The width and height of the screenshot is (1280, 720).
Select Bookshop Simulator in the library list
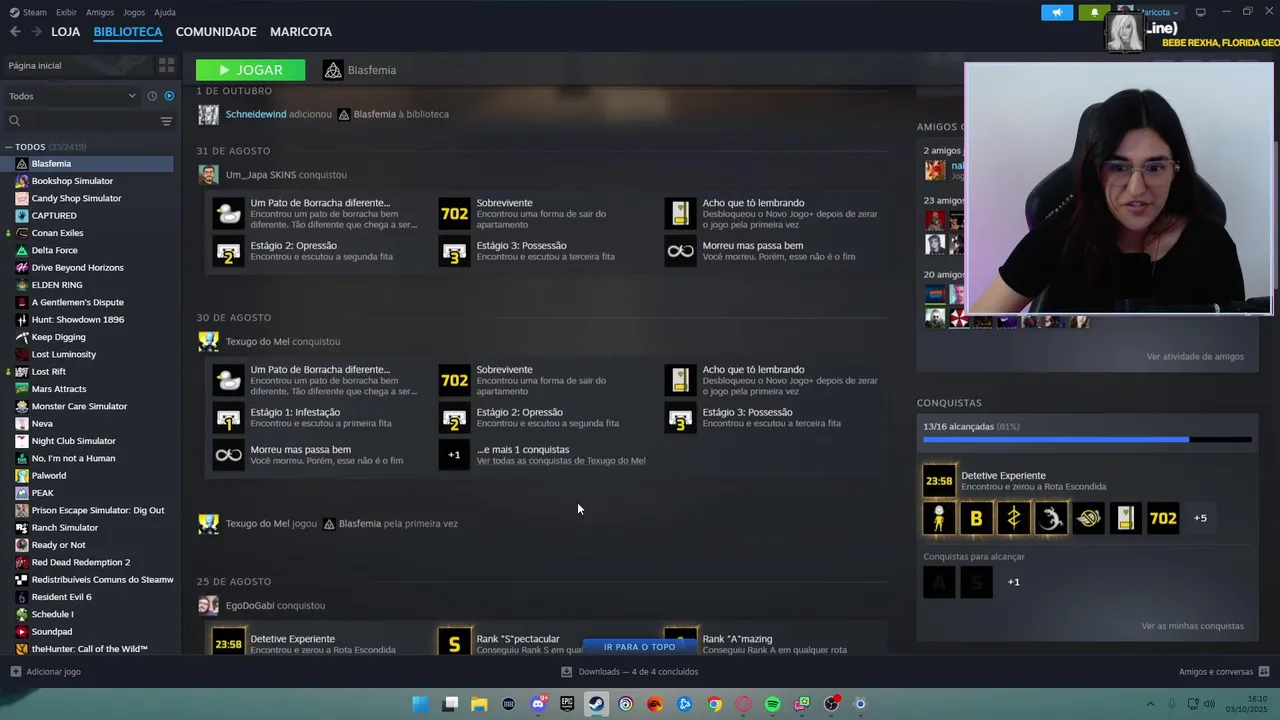tap(72, 181)
